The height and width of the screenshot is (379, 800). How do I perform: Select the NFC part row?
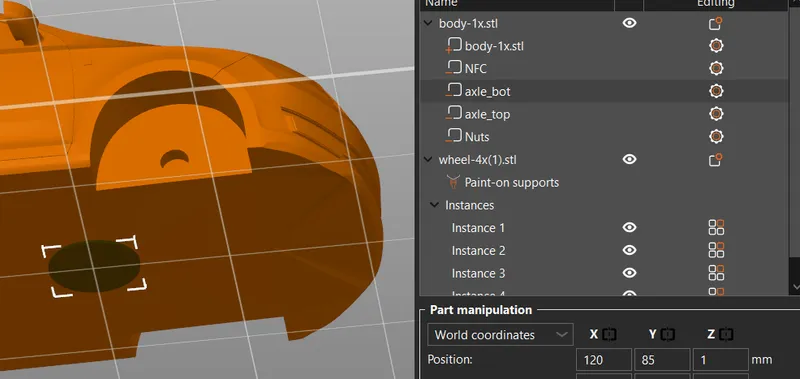[x=605, y=68]
